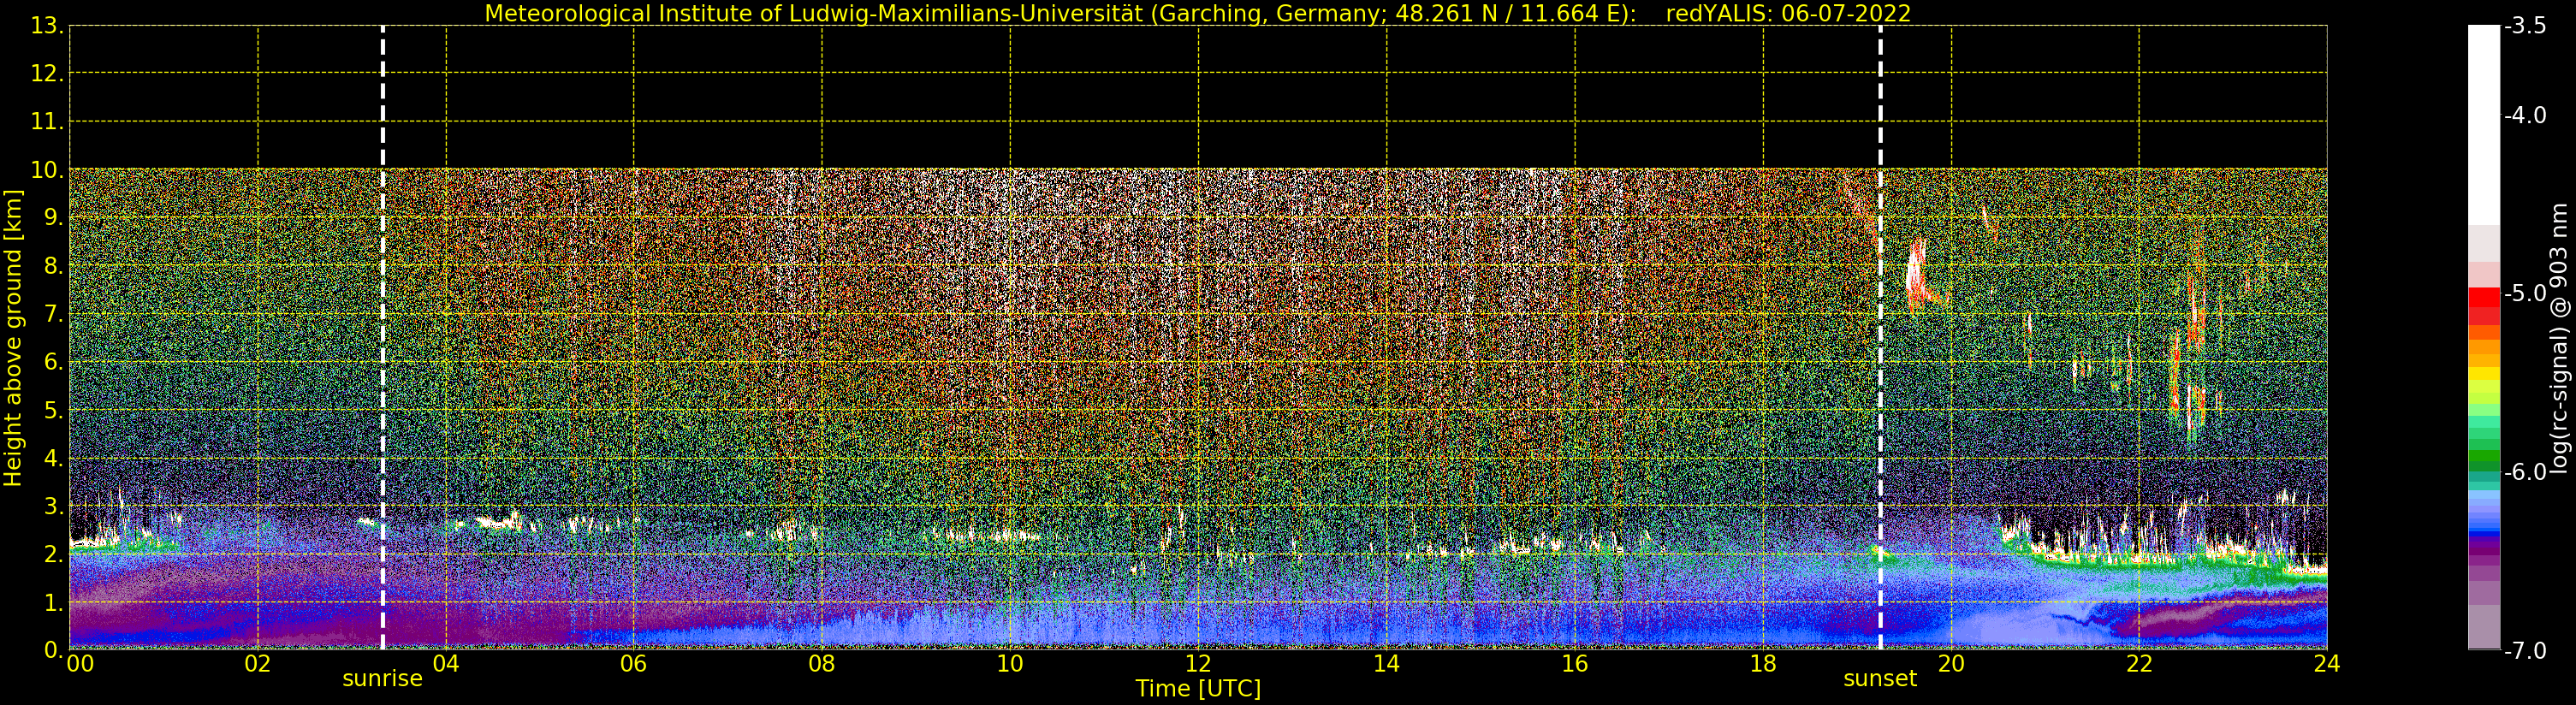Screen dimensions: 2576x705
Task: Click the 'sunset' label below the time axis
Action: 1880,679
